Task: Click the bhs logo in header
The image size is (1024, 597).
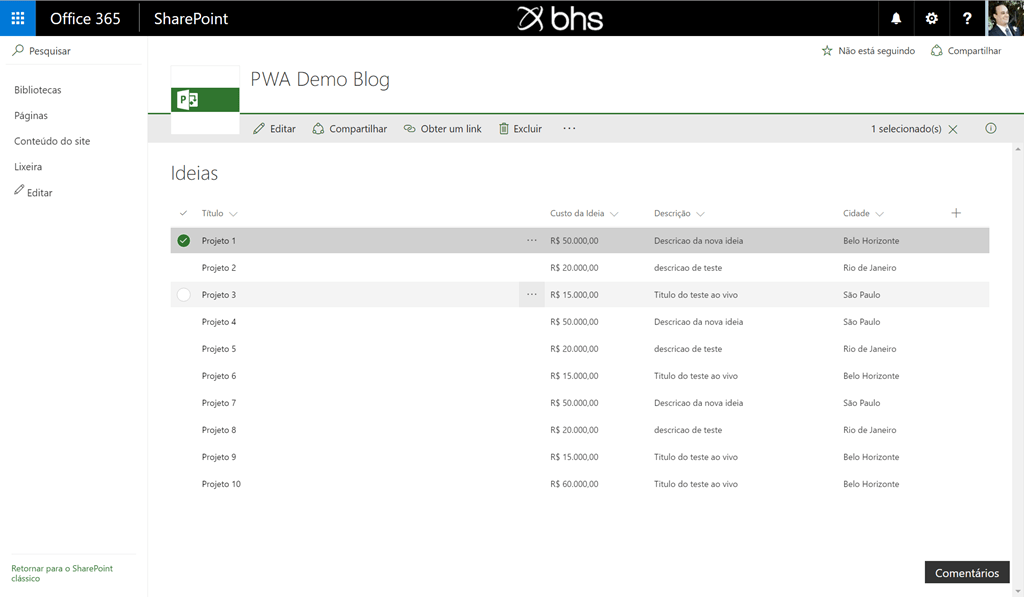Action: 560,18
